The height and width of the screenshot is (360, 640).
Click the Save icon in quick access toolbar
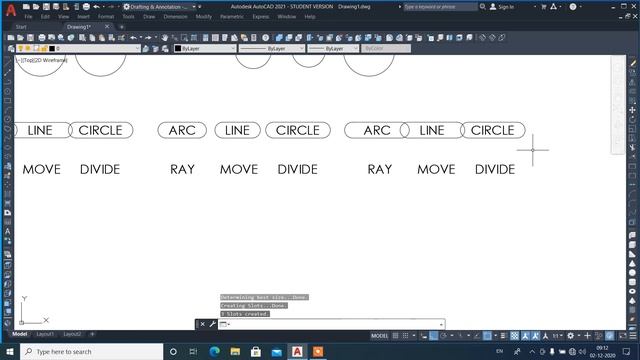[x=46, y=7]
